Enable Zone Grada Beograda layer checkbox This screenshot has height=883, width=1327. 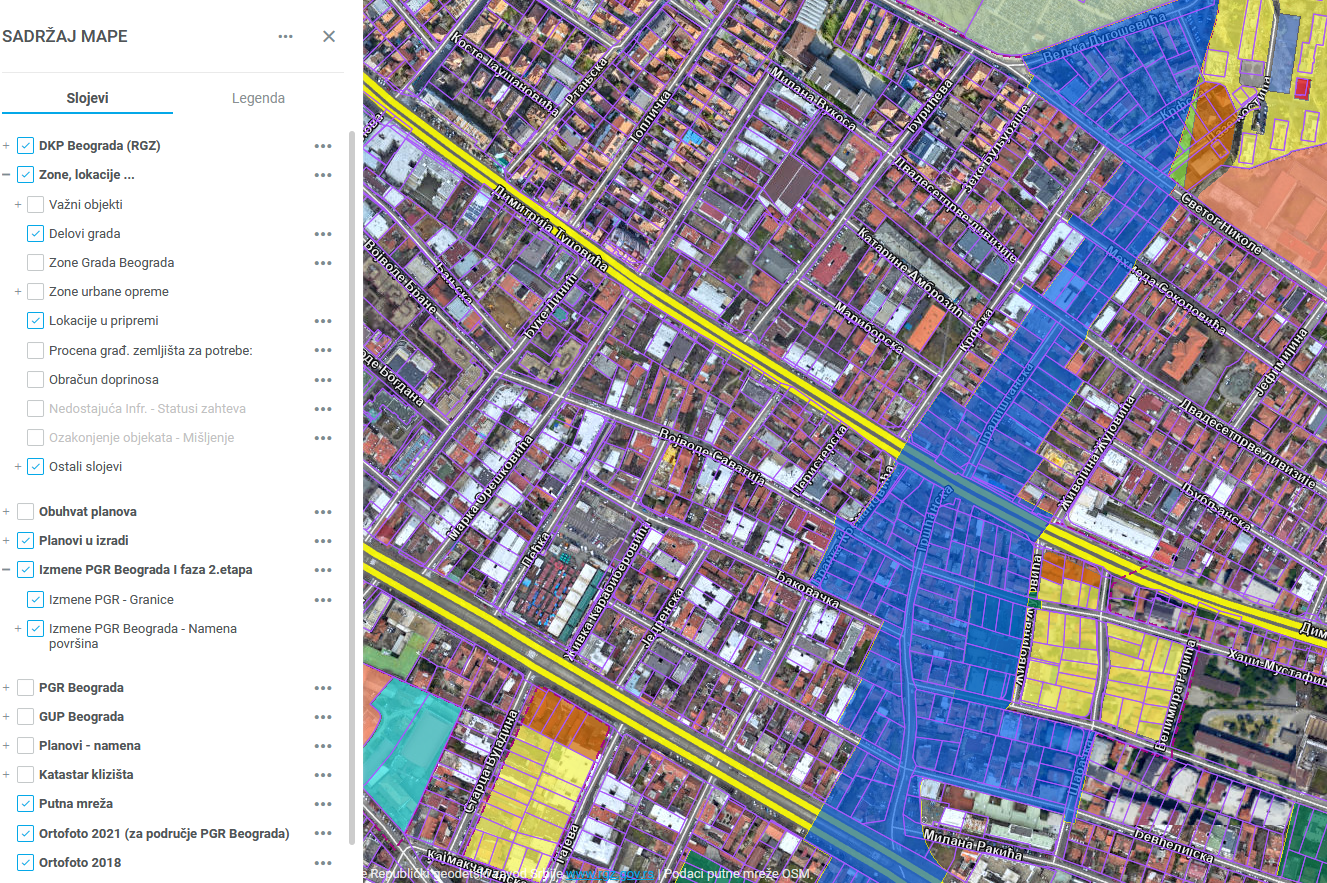36,263
